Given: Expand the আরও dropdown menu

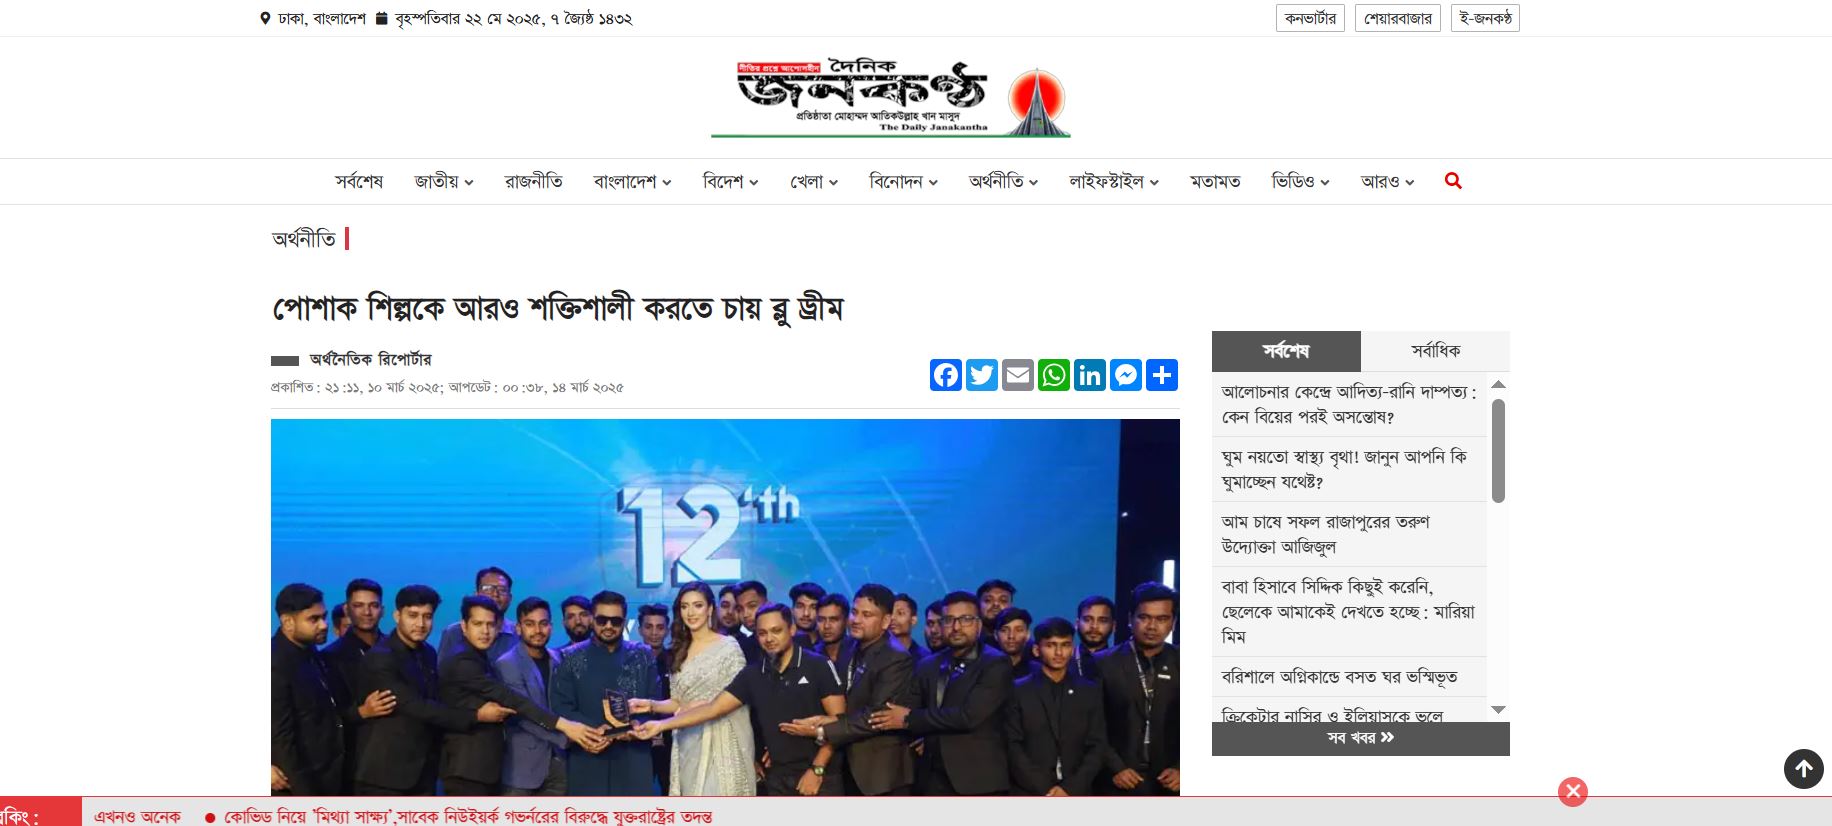Looking at the screenshot, I should [x=1387, y=181].
